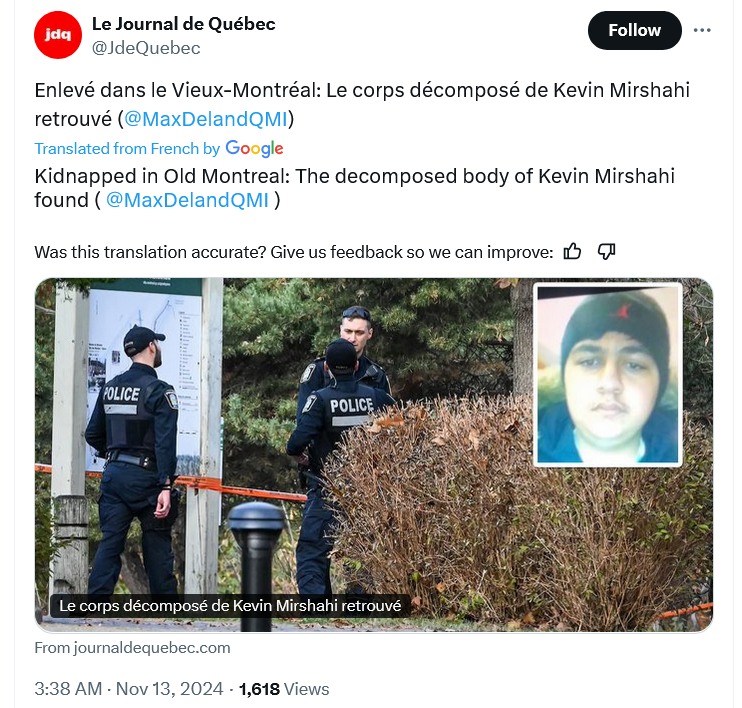Open the @JdeQuebec handle

tap(146, 48)
